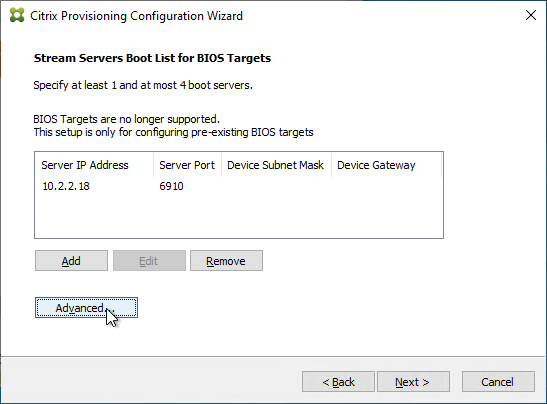Image resolution: width=547 pixels, height=404 pixels.
Task: Close the Configuration Wizard window
Action: pyautogui.click(x=531, y=15)
